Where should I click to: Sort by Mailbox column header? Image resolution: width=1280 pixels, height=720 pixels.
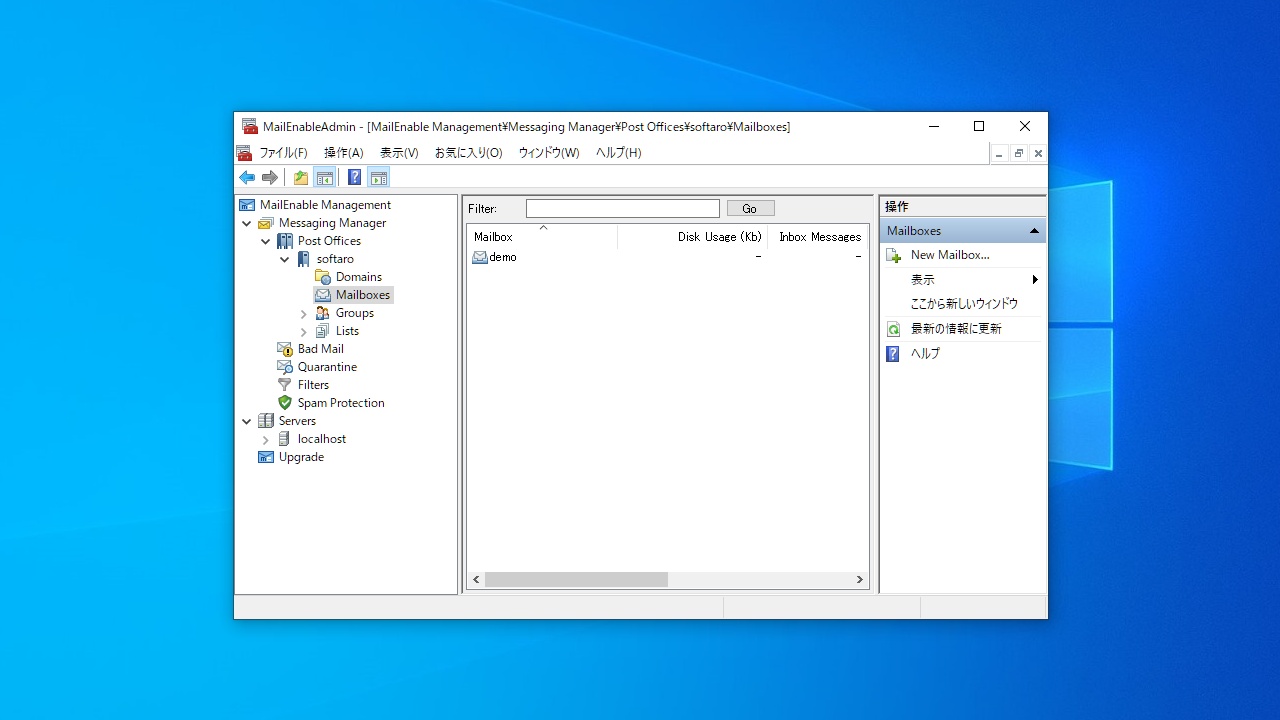[542, 237]
